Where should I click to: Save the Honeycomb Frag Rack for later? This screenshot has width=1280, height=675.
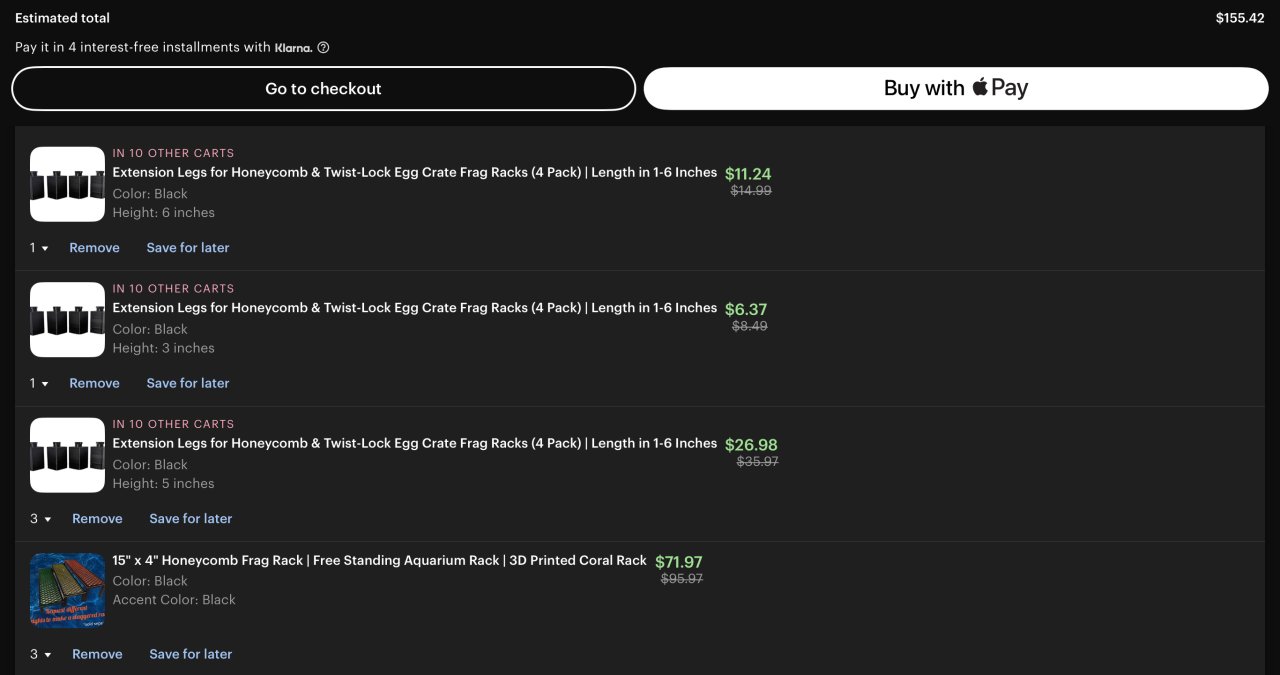191,654
